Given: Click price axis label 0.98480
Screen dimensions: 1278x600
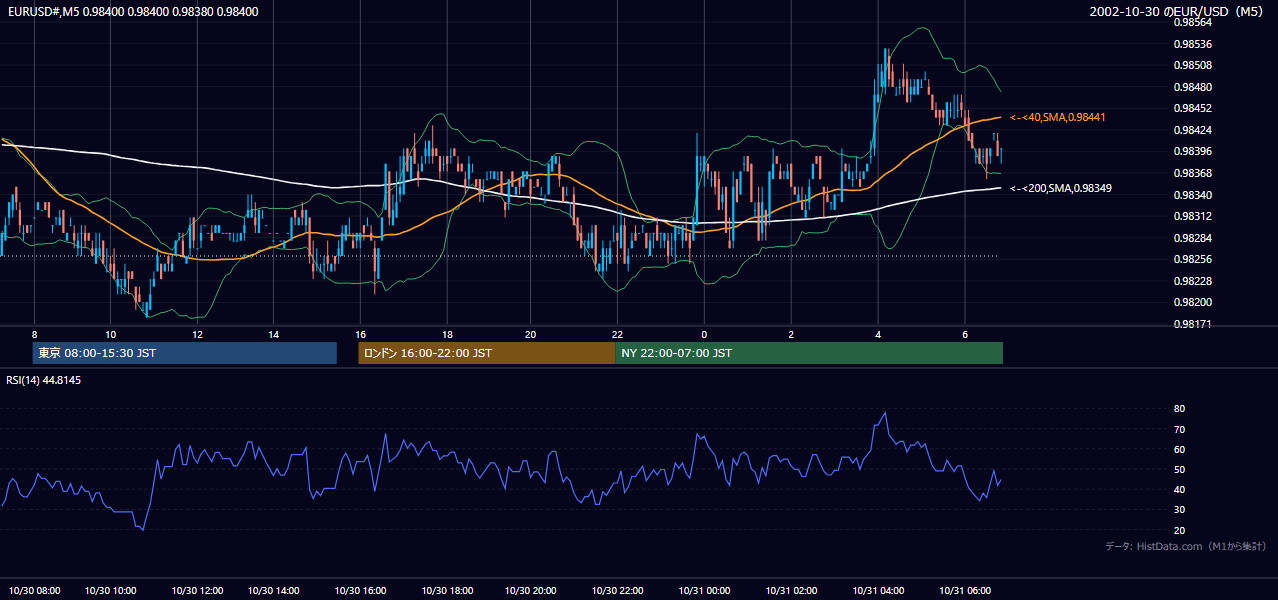Looking at the screenshot, I should (1192, 87).
